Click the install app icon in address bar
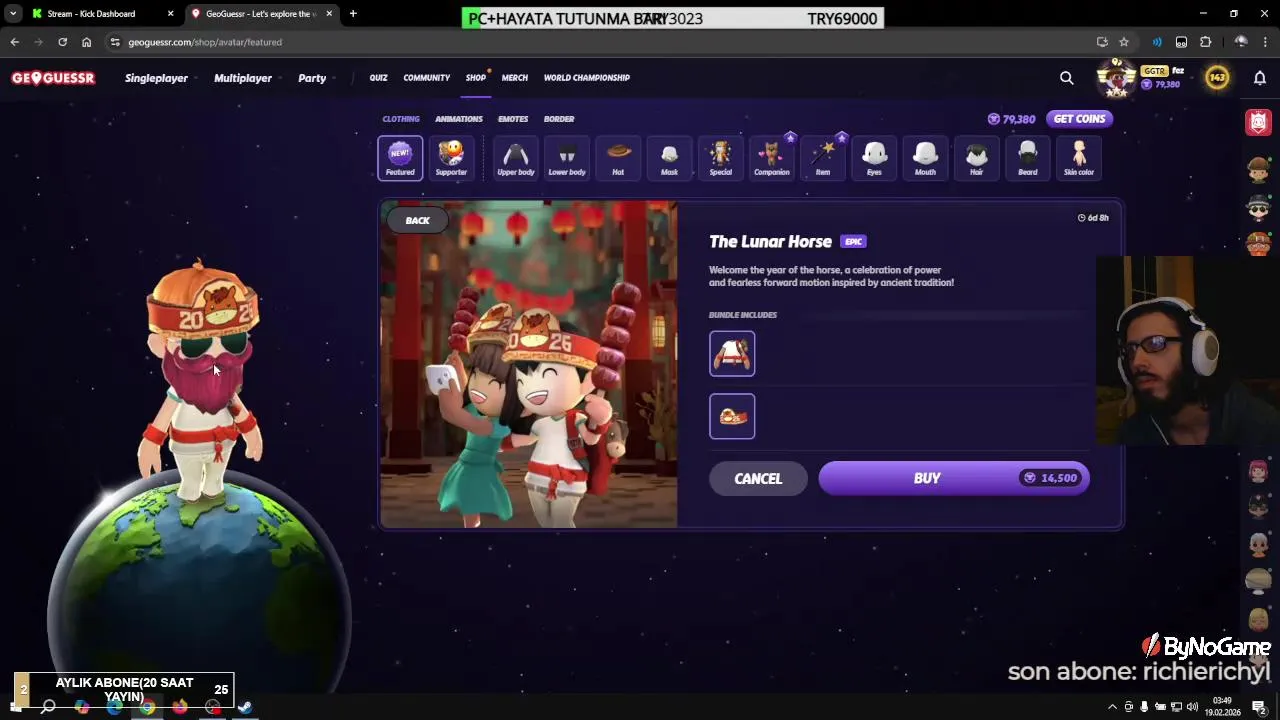 pyautogui.click(x=1102, y=42)
